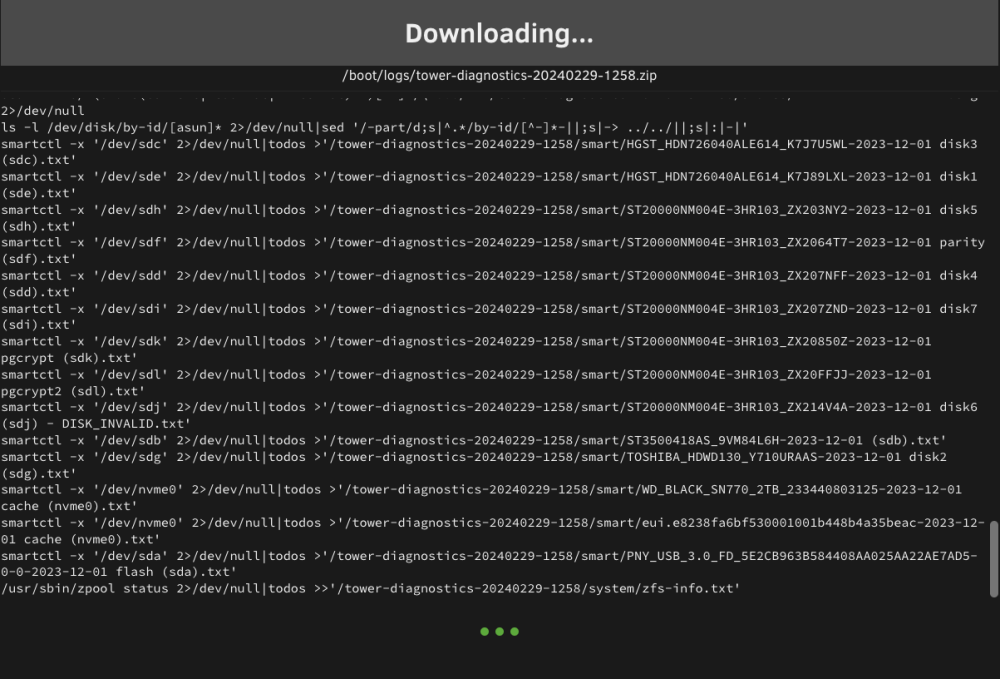Click the smartctl line for '/dev/sdj'
The width and height of the screenshot is (1000, 679).
click(x=489, y=407)
